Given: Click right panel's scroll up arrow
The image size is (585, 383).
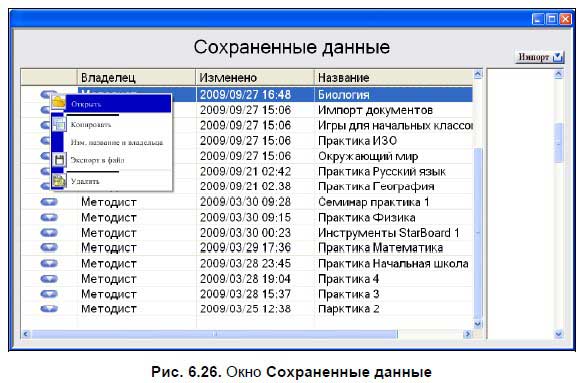Looking at the screenshot, I should (558, 74).
